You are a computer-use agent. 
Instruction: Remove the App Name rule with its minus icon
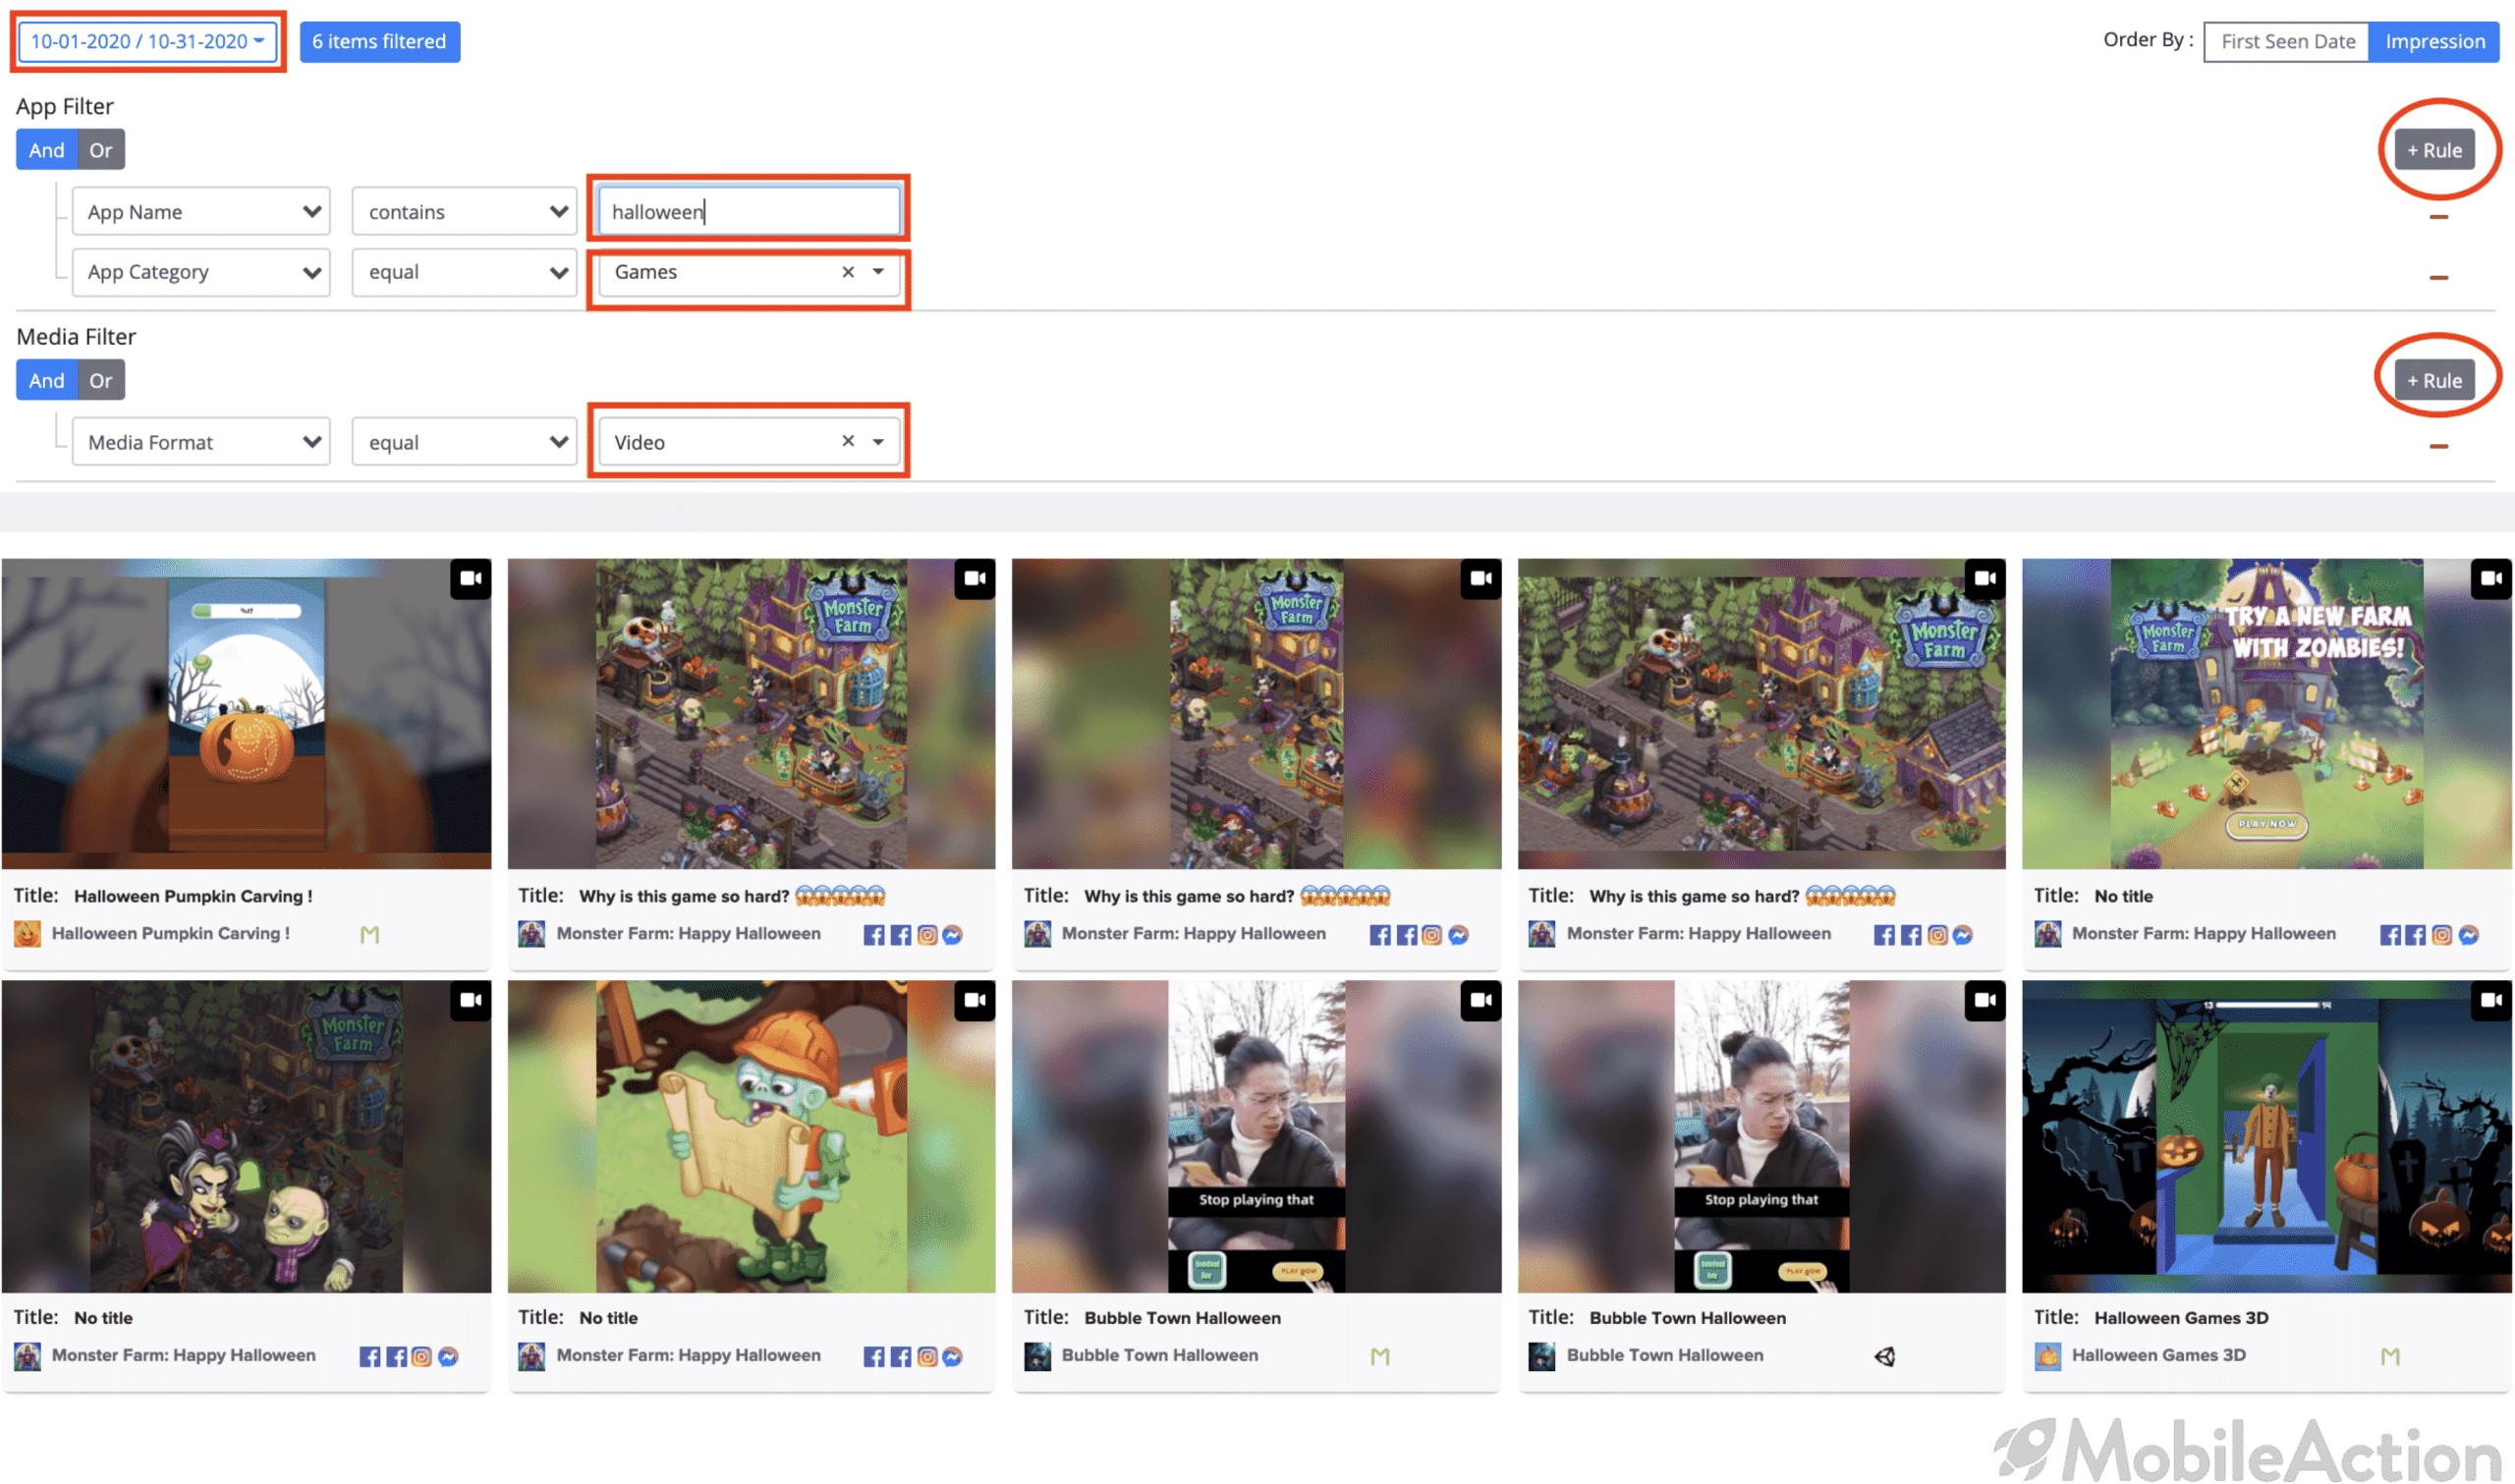(x=2437, y=217)
